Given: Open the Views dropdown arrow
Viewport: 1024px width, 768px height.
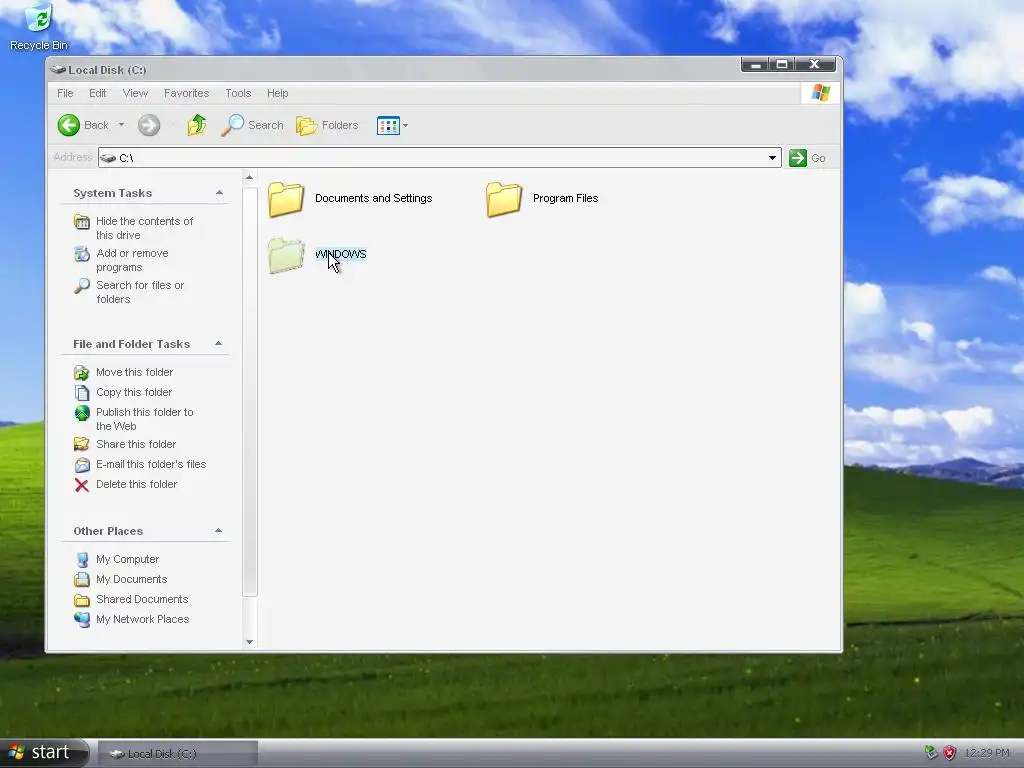Looking at the screenshot, I should point(406,125).
